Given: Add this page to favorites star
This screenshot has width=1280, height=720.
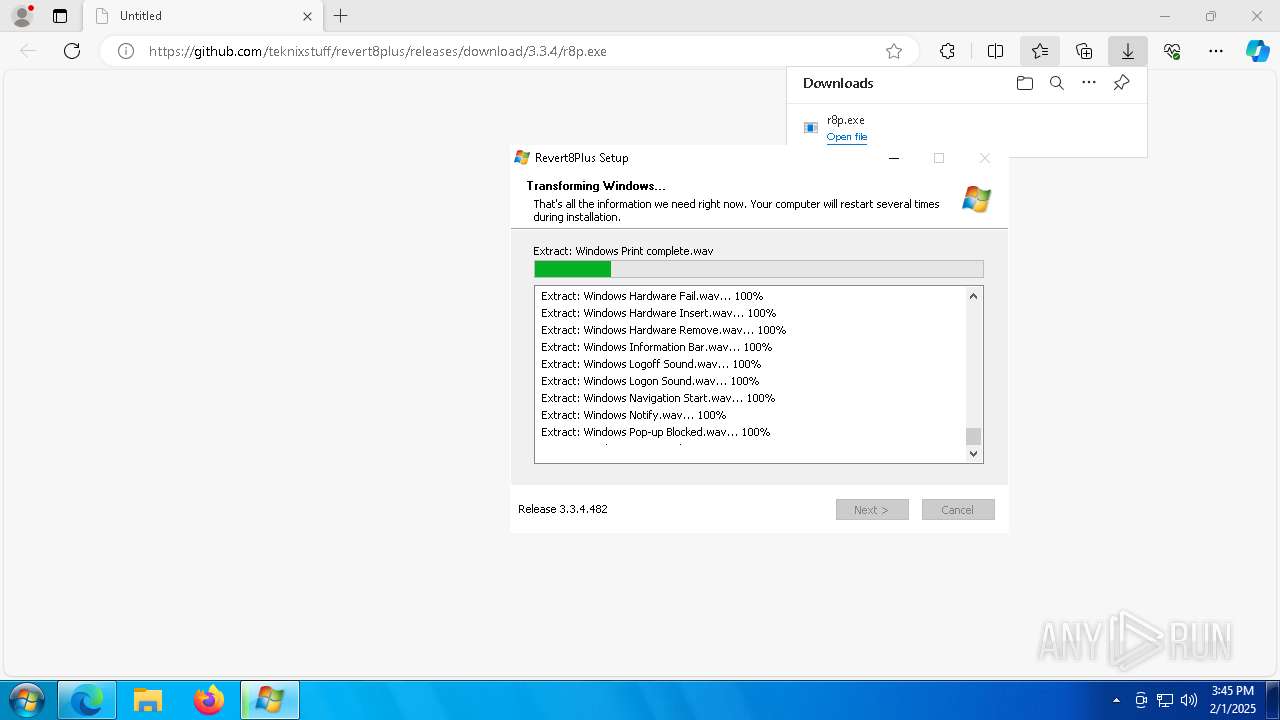Looking at the screenshot, I should 894,51.
